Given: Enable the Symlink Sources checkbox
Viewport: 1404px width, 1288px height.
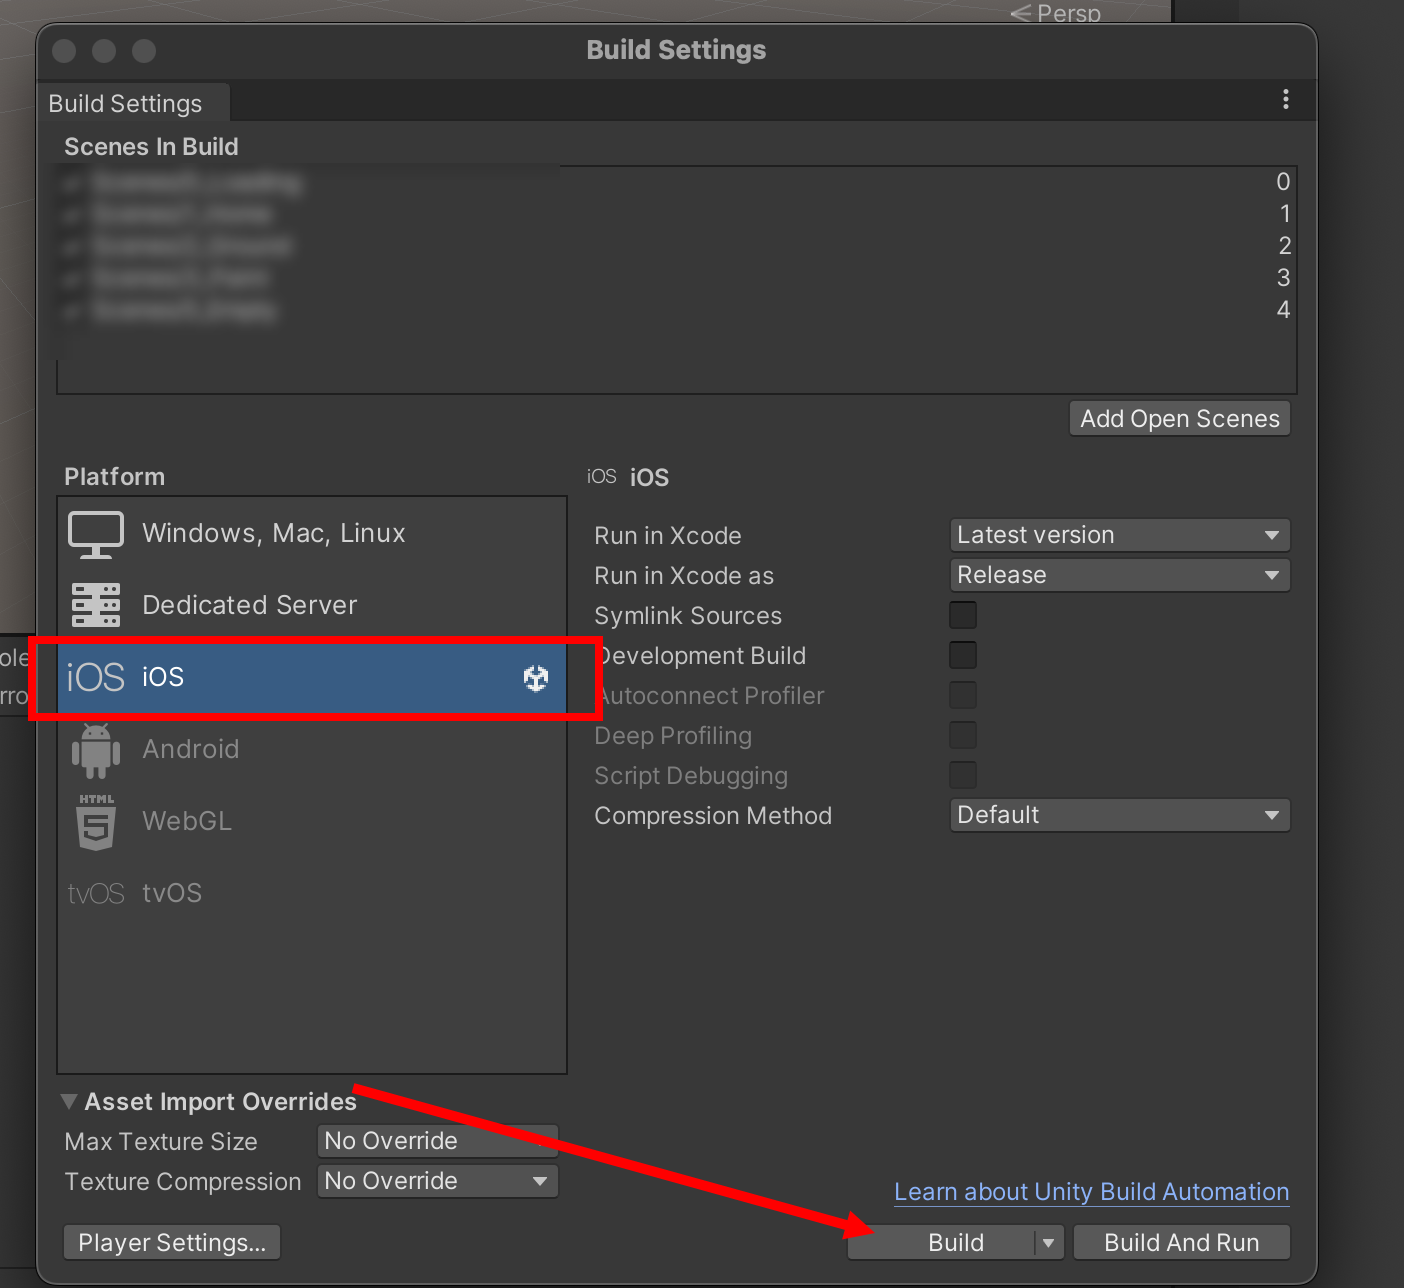Looking at the screenshot, I should pos(963,615).
